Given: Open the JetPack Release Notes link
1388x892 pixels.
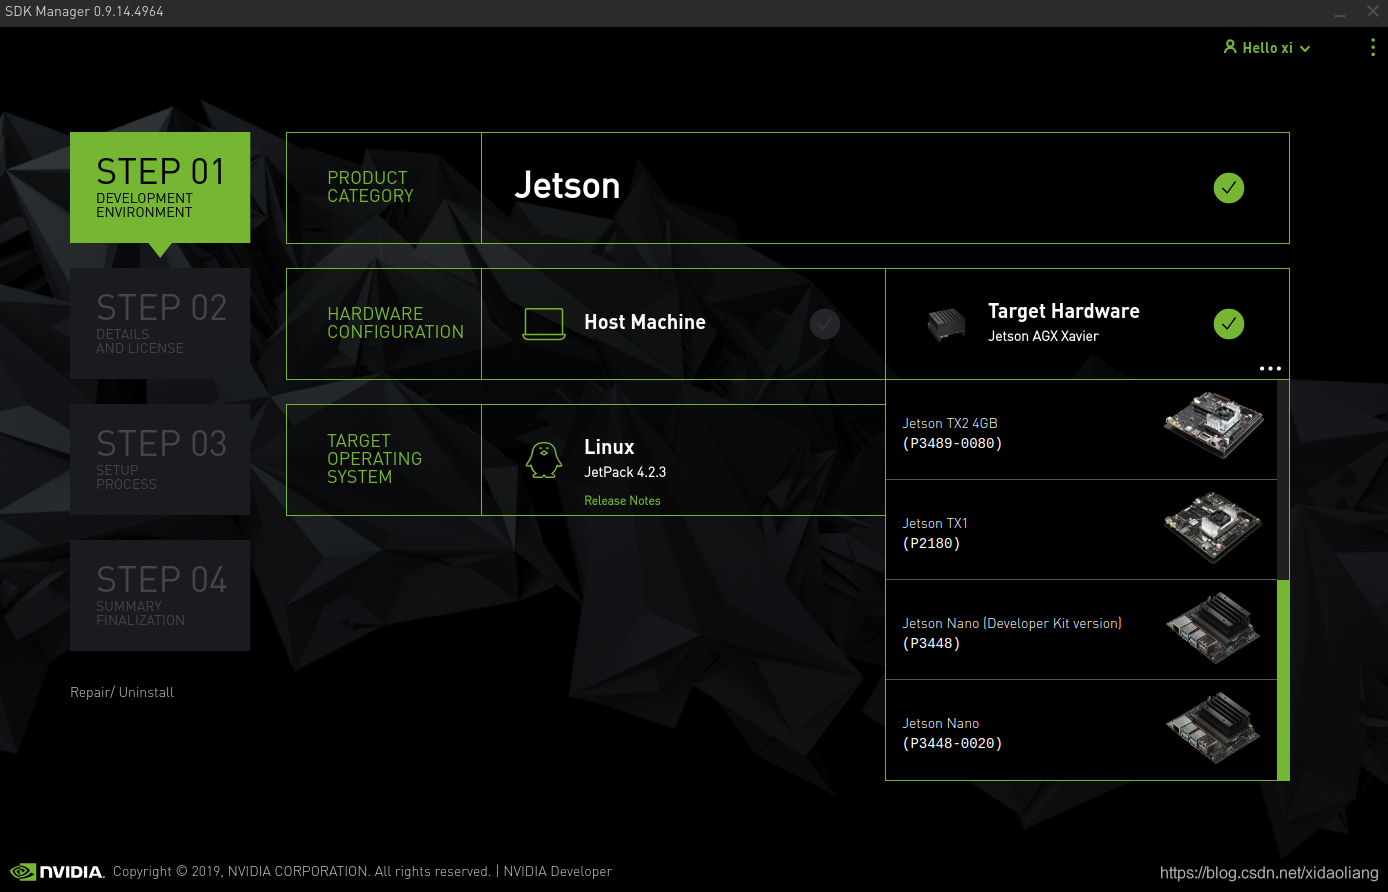Looking at the screenshot, I should (622, 500).
